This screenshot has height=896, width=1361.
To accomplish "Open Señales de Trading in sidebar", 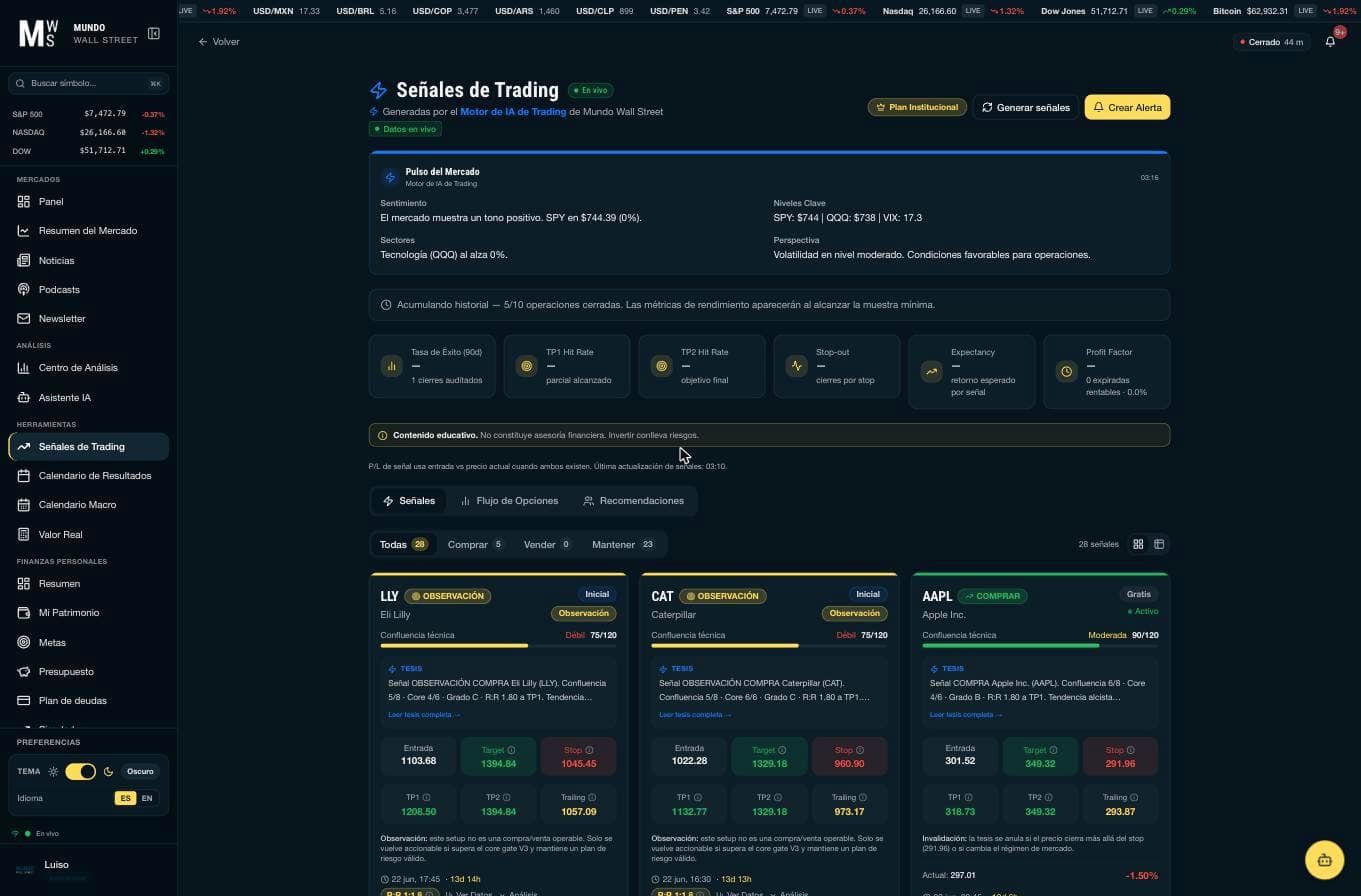I will pos(88,446).
